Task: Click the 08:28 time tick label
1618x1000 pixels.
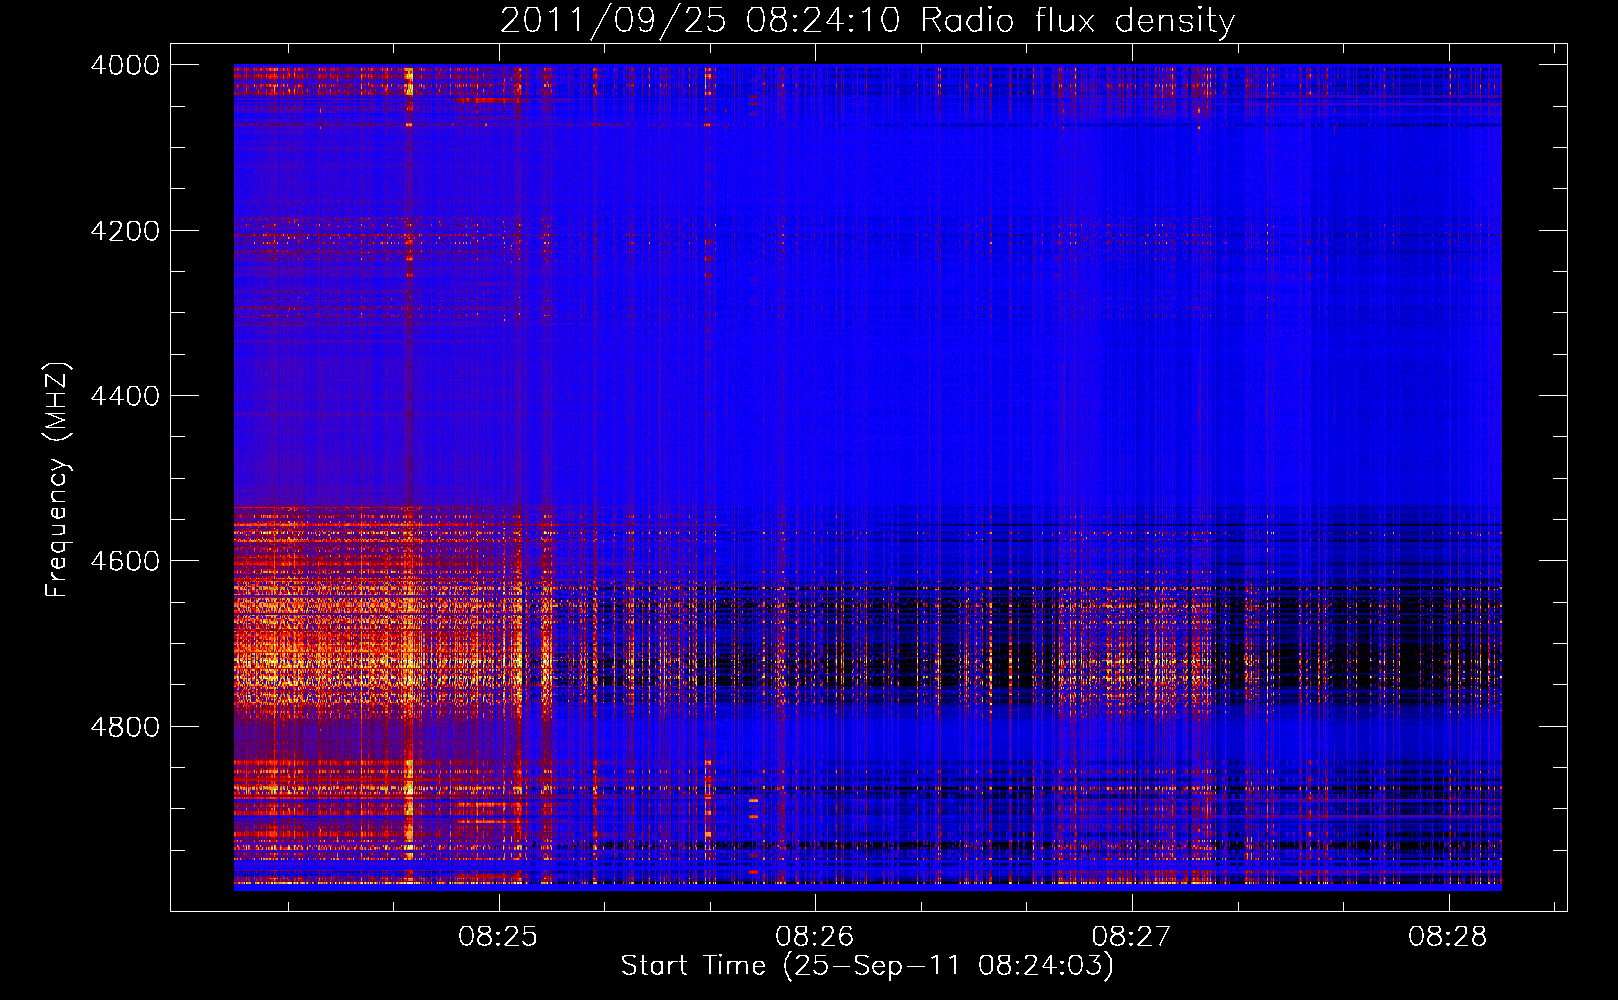Action: [1448, 937]
